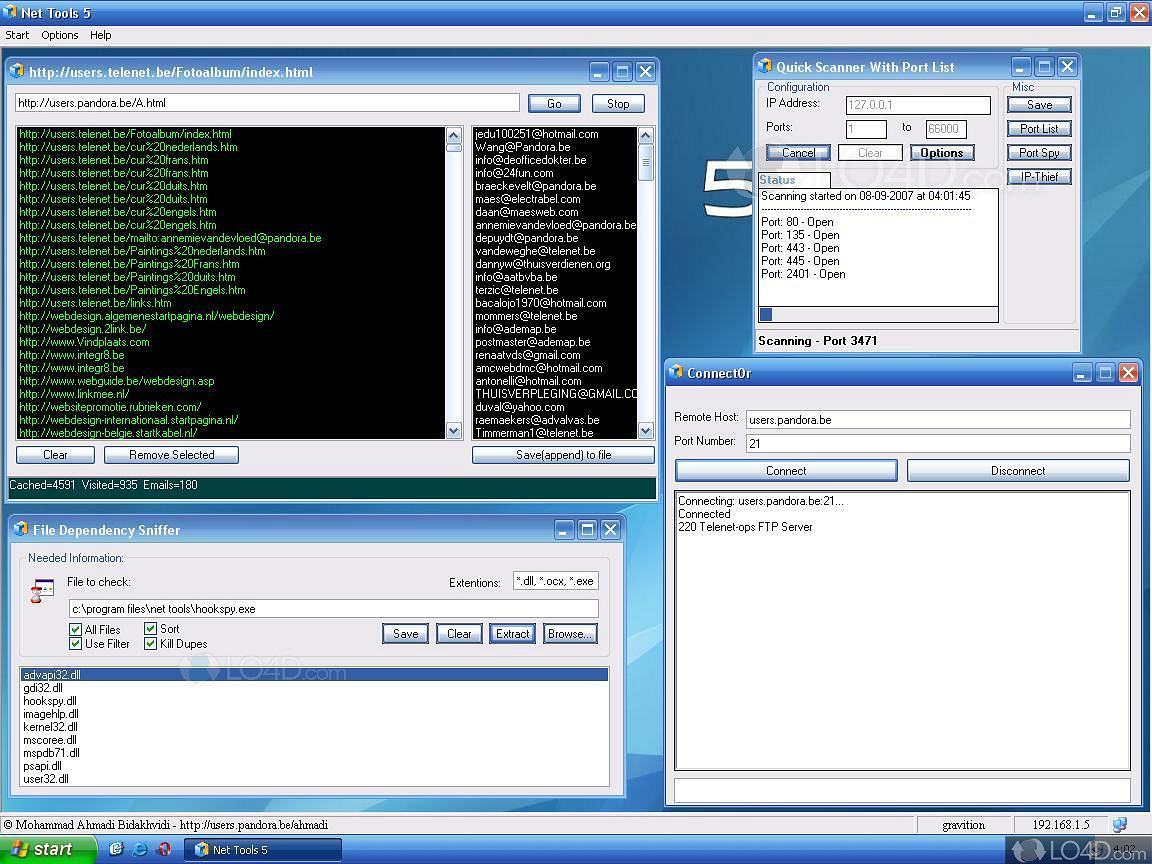Image resolution: width=1152 pixels, height=864 pixels.
Task: Click the File Dependency Sniffer title icon
Action: coord(22,530)
